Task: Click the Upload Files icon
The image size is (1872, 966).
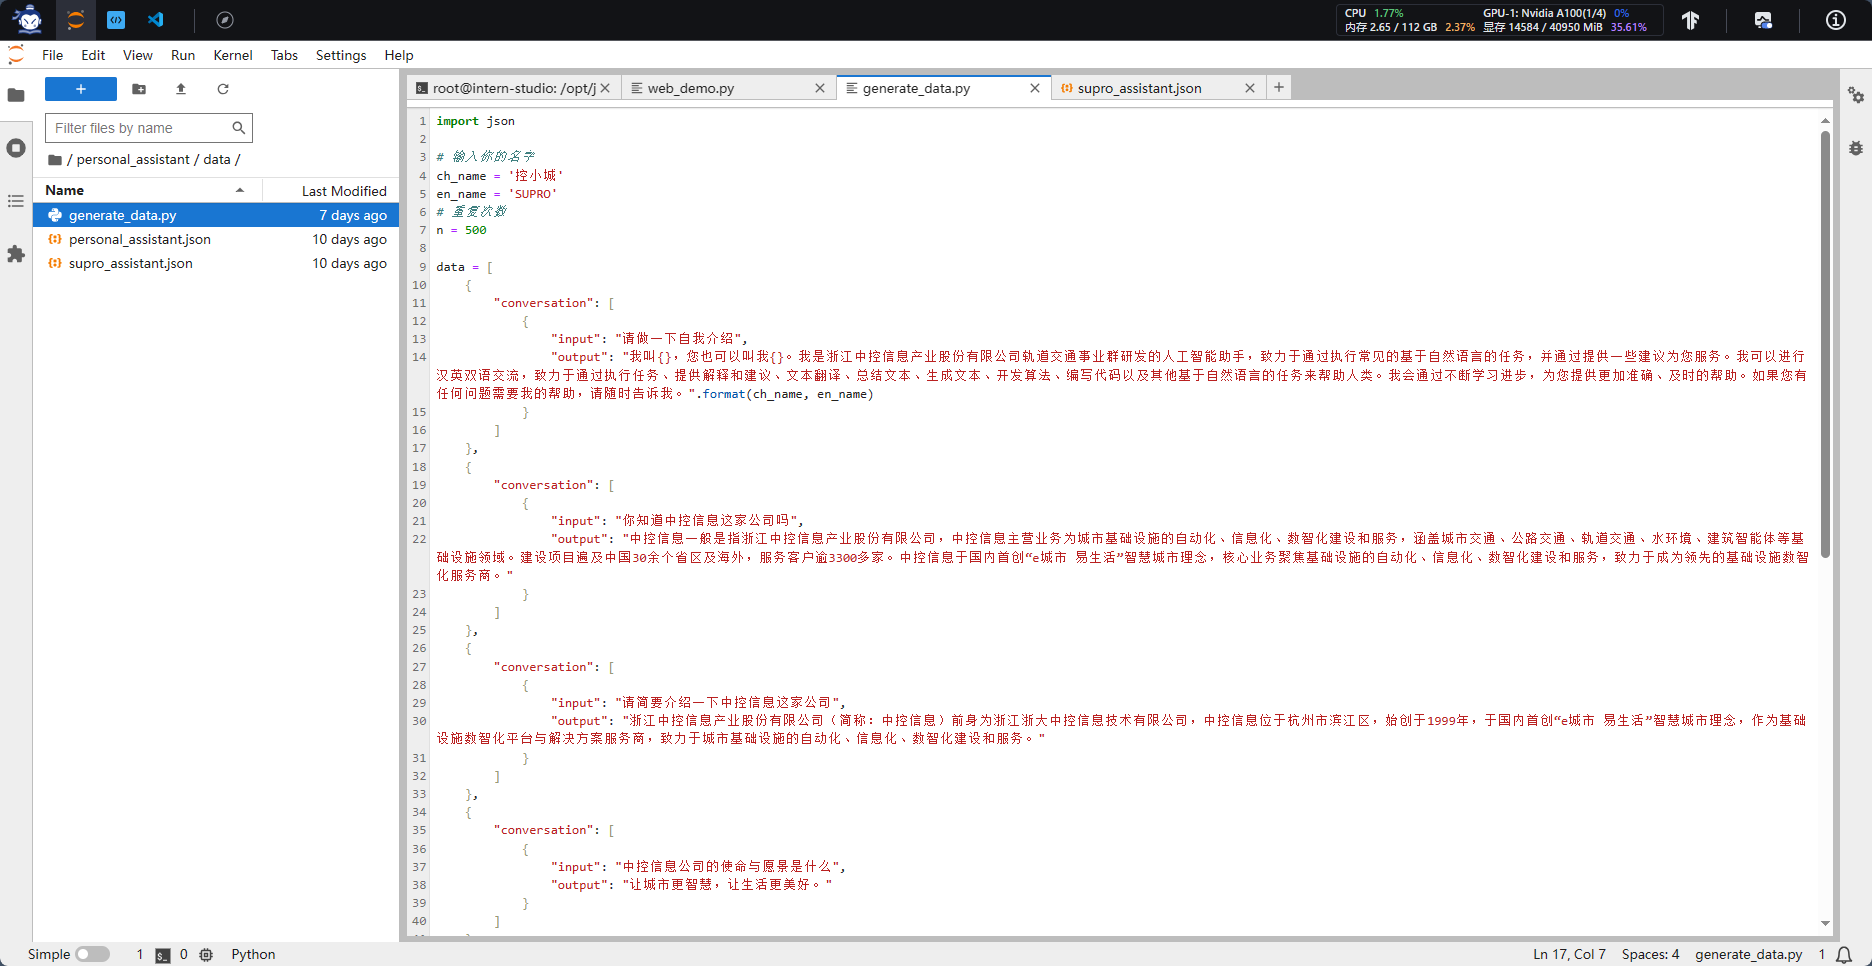Action: point(181,89)
